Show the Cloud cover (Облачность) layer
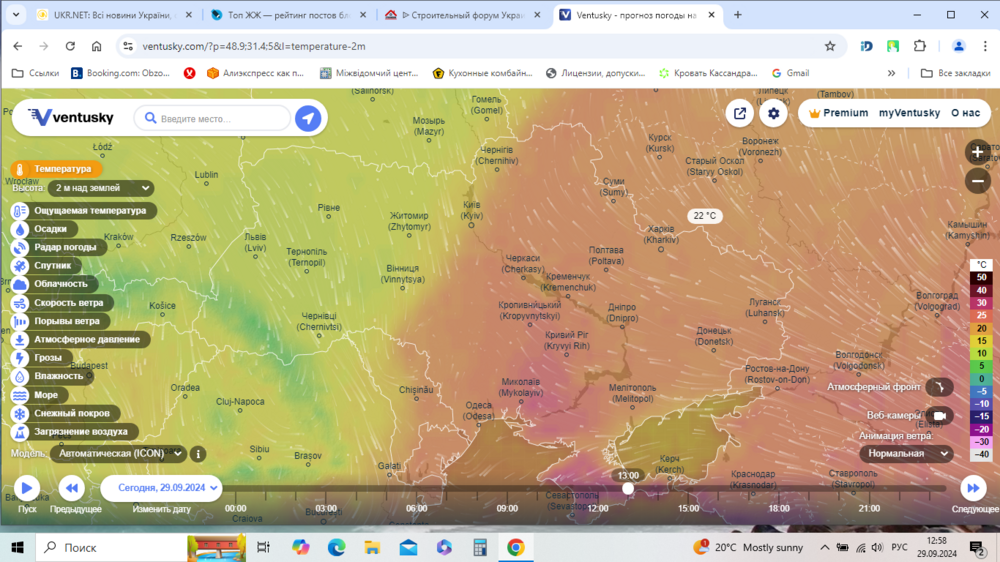Screen dimensions: 1000x562 coord(54,284)
